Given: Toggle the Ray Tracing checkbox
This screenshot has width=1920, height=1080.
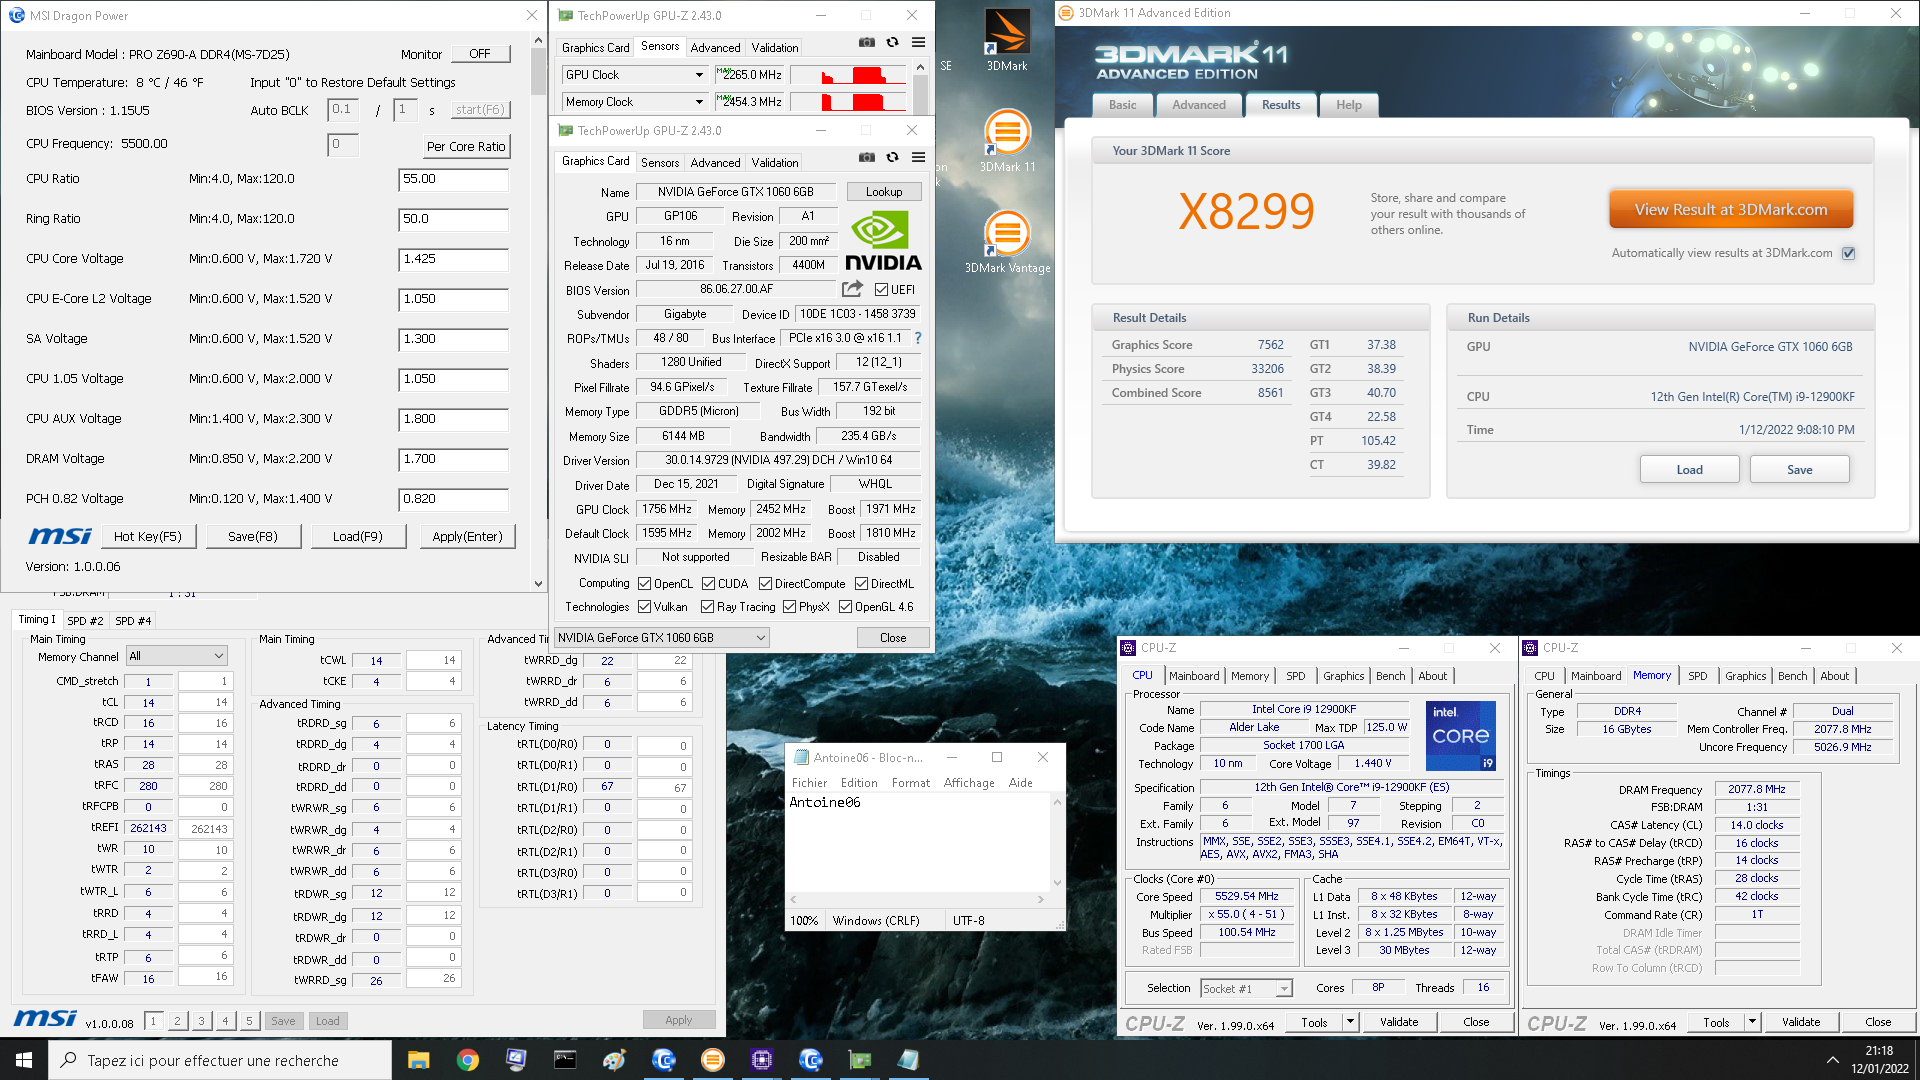Looking at the screenshot, I should click(x=707, y=607).
